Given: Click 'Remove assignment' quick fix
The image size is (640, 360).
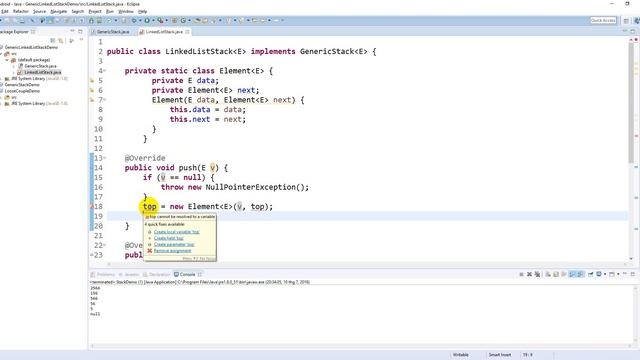Looking at the screenshot, I should [x=172, y=251].
